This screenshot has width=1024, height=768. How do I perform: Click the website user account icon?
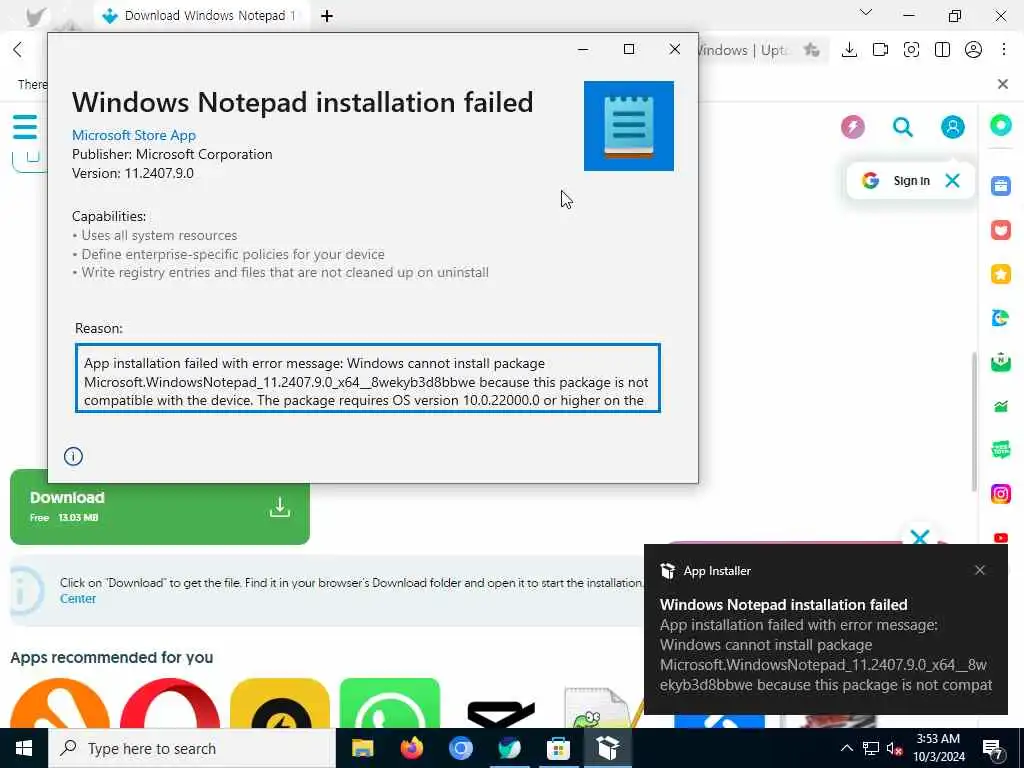[x=952, y=127]
